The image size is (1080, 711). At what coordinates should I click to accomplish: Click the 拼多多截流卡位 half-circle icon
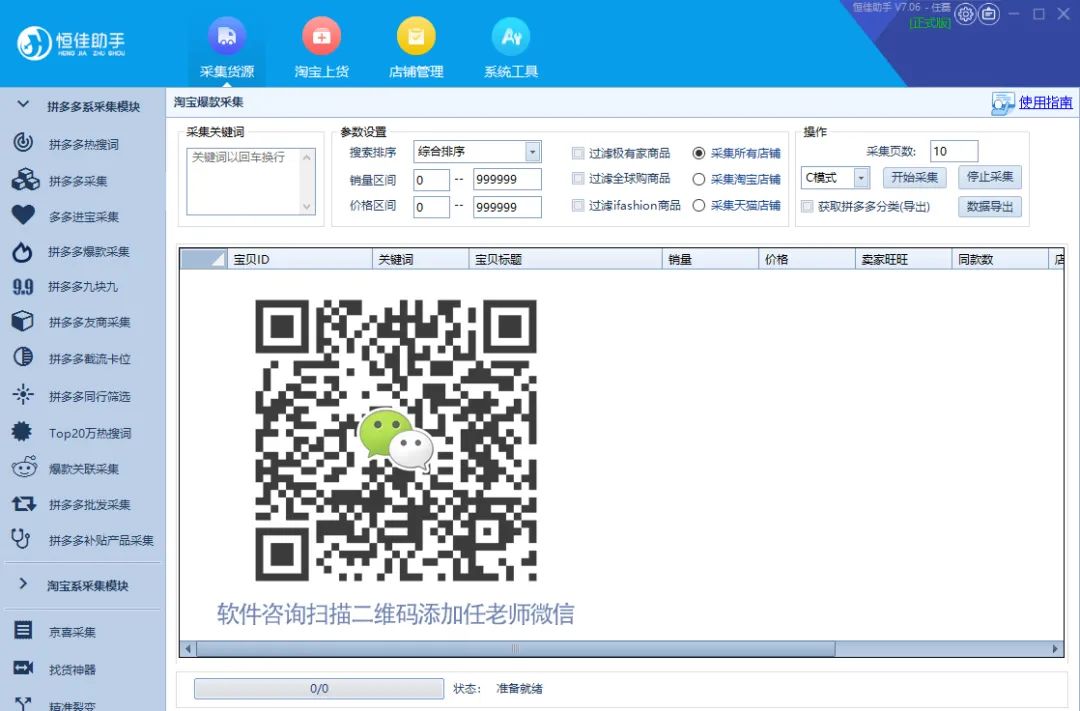coord(23,357)
